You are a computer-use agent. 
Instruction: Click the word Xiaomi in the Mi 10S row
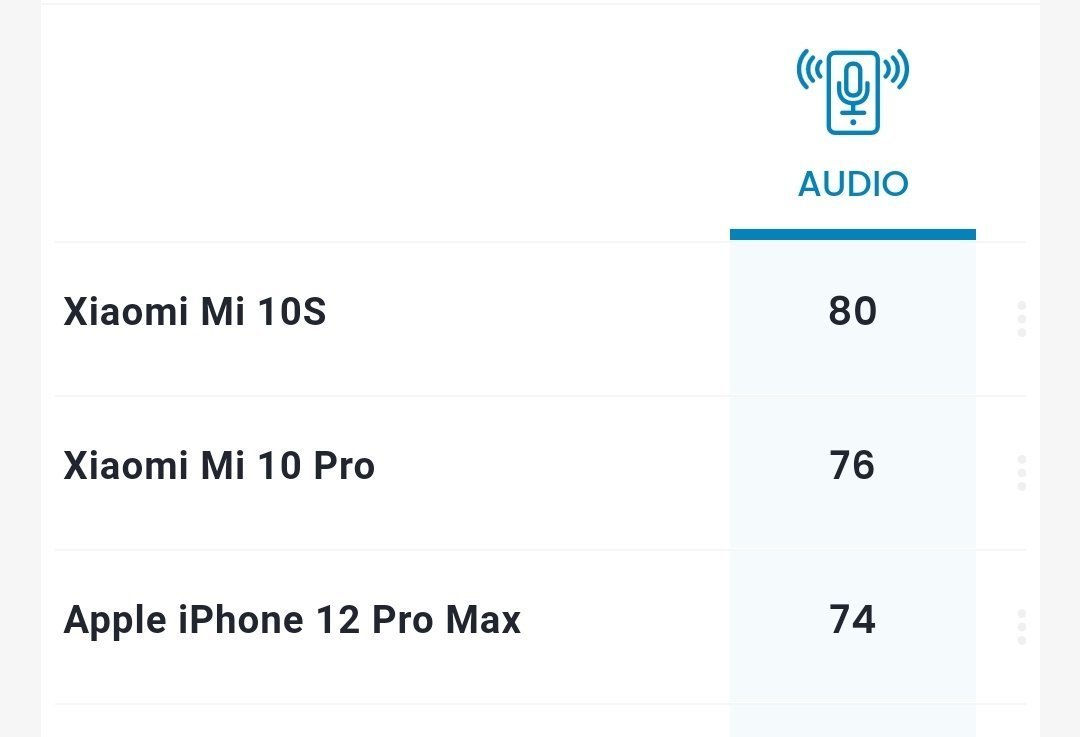[126, 311]
